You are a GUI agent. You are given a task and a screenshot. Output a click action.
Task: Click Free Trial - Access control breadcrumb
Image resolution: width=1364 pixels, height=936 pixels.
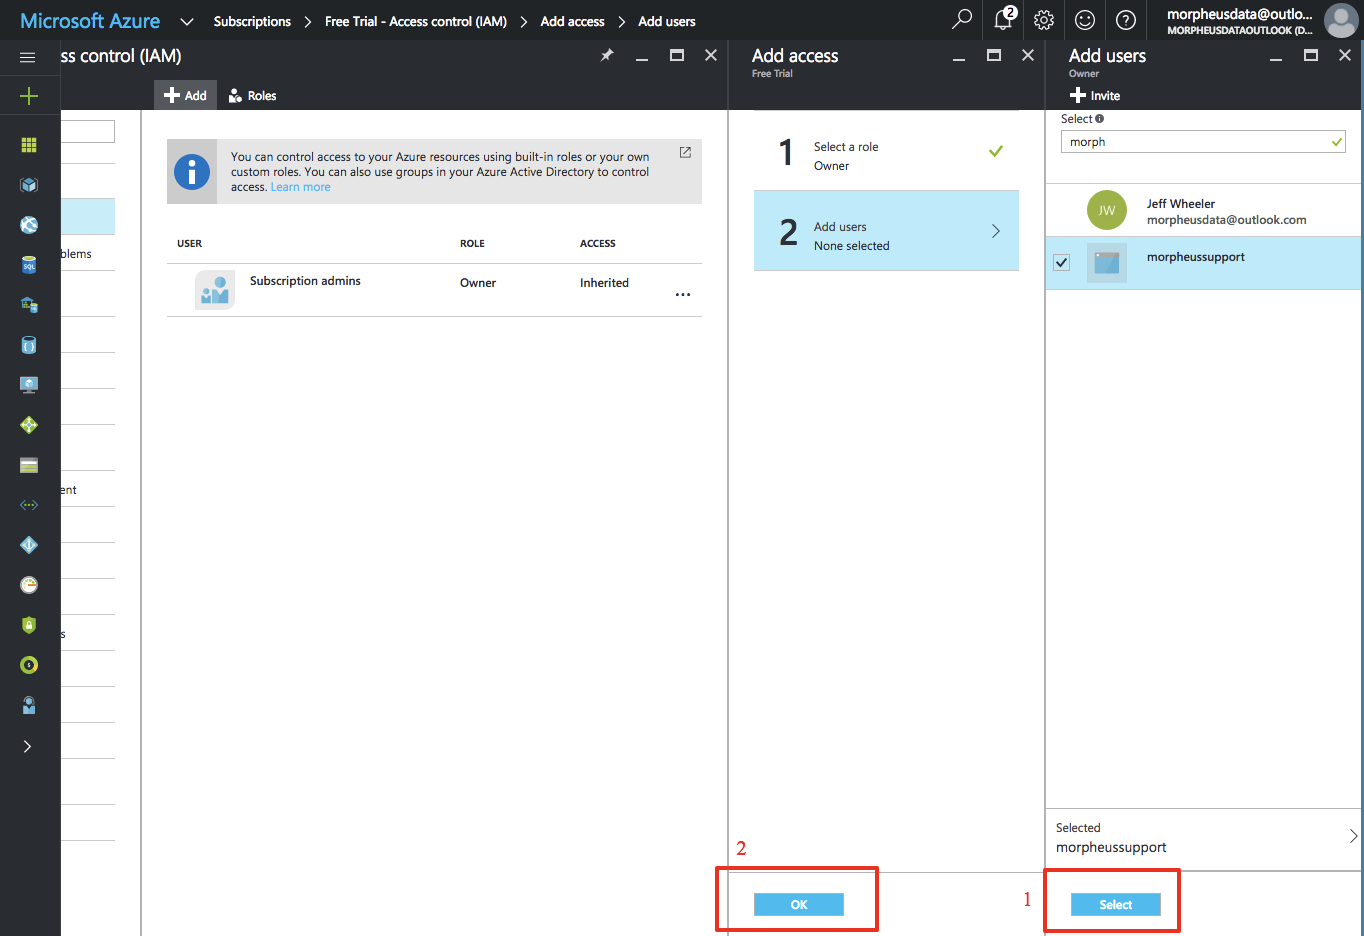416,21
